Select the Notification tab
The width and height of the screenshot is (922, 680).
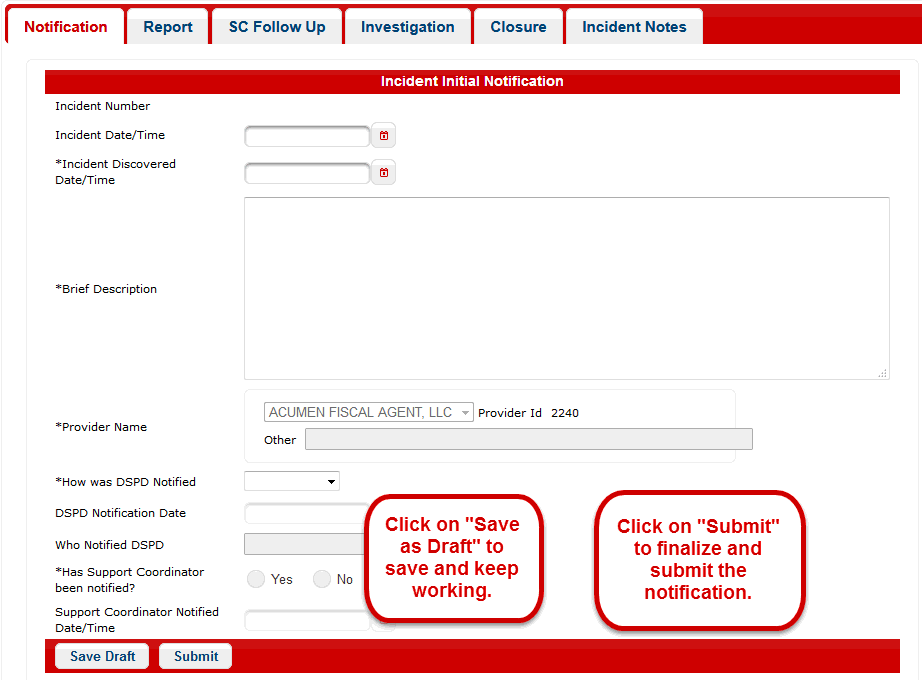point(66,27)
